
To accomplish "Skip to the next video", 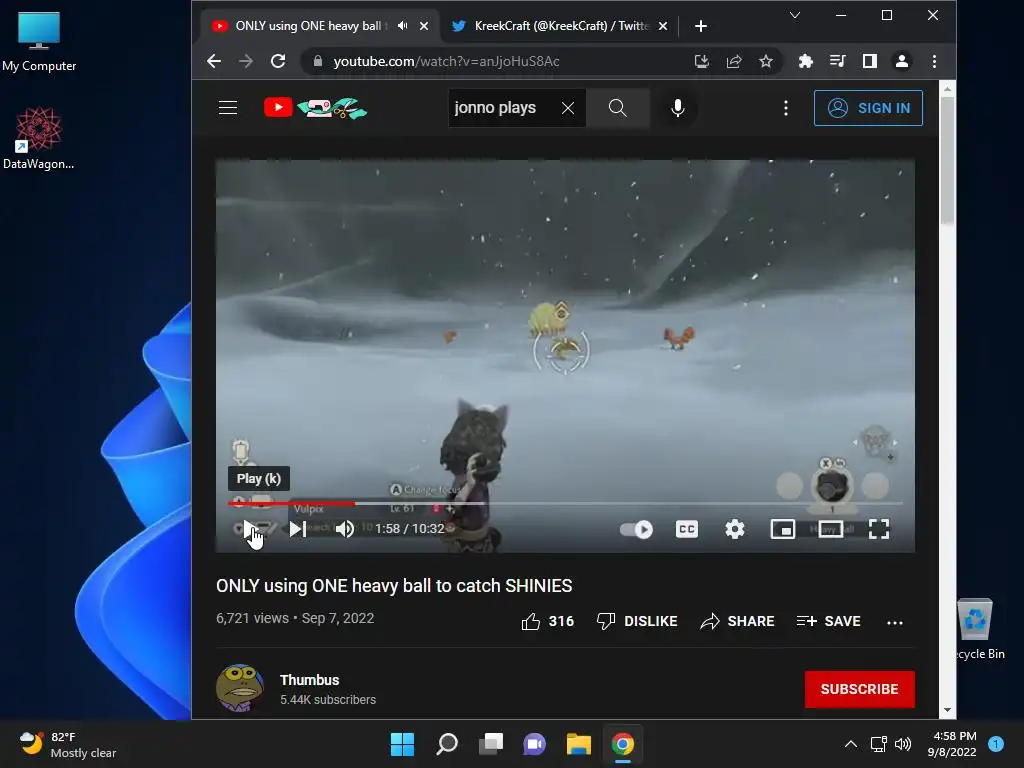I will [298, 529].
